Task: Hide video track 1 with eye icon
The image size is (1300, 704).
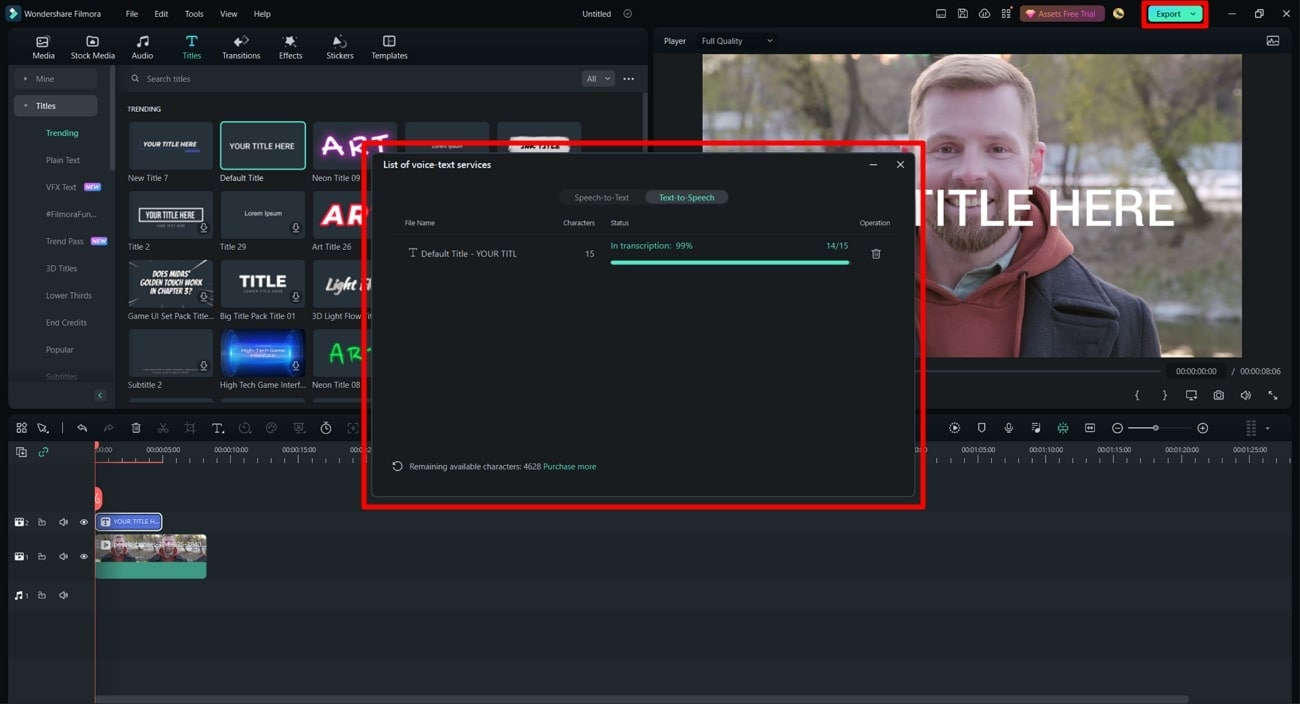Action: coord(84,556)
